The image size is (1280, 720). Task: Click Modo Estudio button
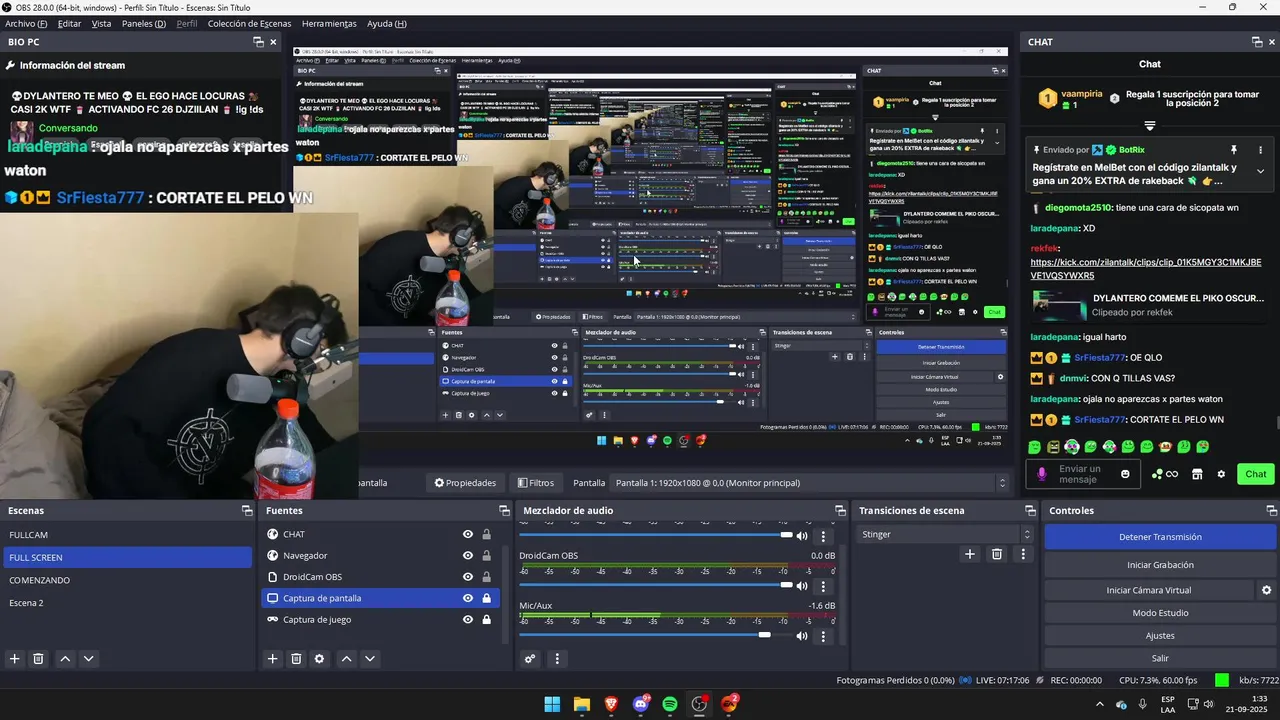click(x=1160, y=613)
